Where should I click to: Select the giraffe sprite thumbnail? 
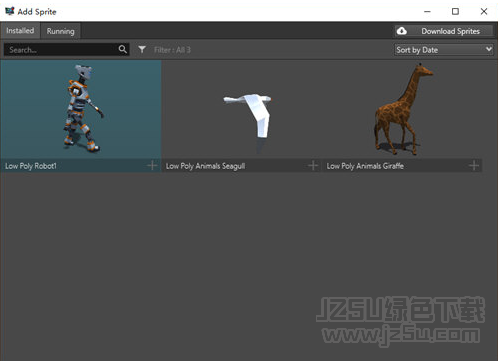click(x=402, y=109)
